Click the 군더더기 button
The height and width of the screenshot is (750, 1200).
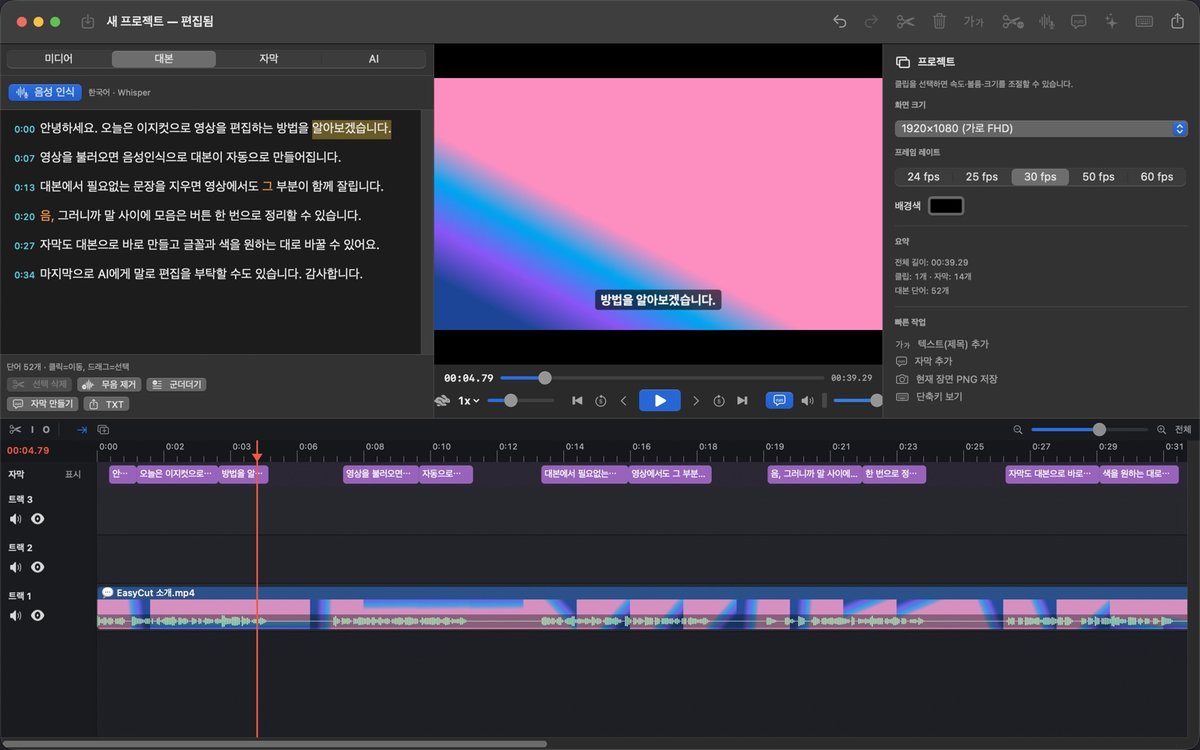click(176, 384)
